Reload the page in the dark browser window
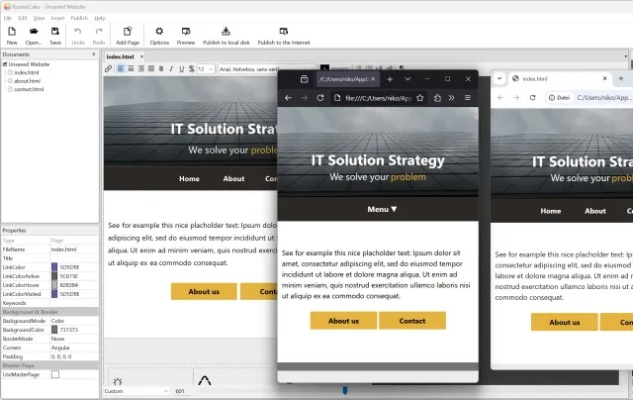This screenshot has width=633, height=400. coord(320,98)
